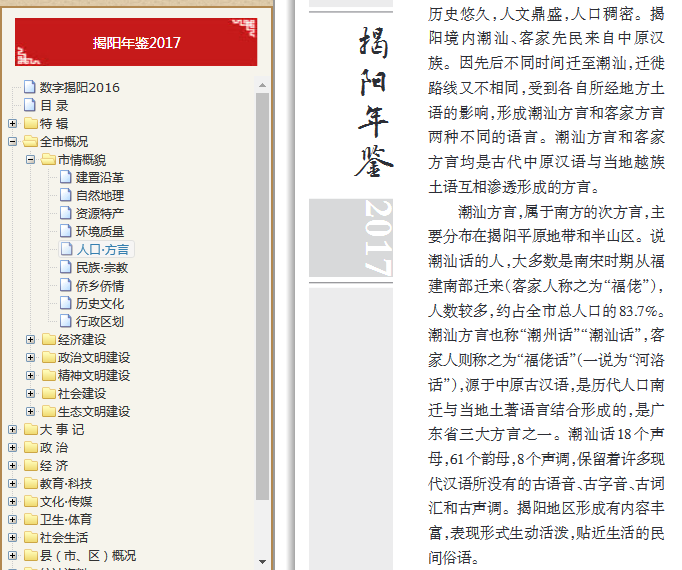The height and width of the screenshot is (570, 682).
Task: Open the 目 录 contents entry
Action: [x=54, y=105]
